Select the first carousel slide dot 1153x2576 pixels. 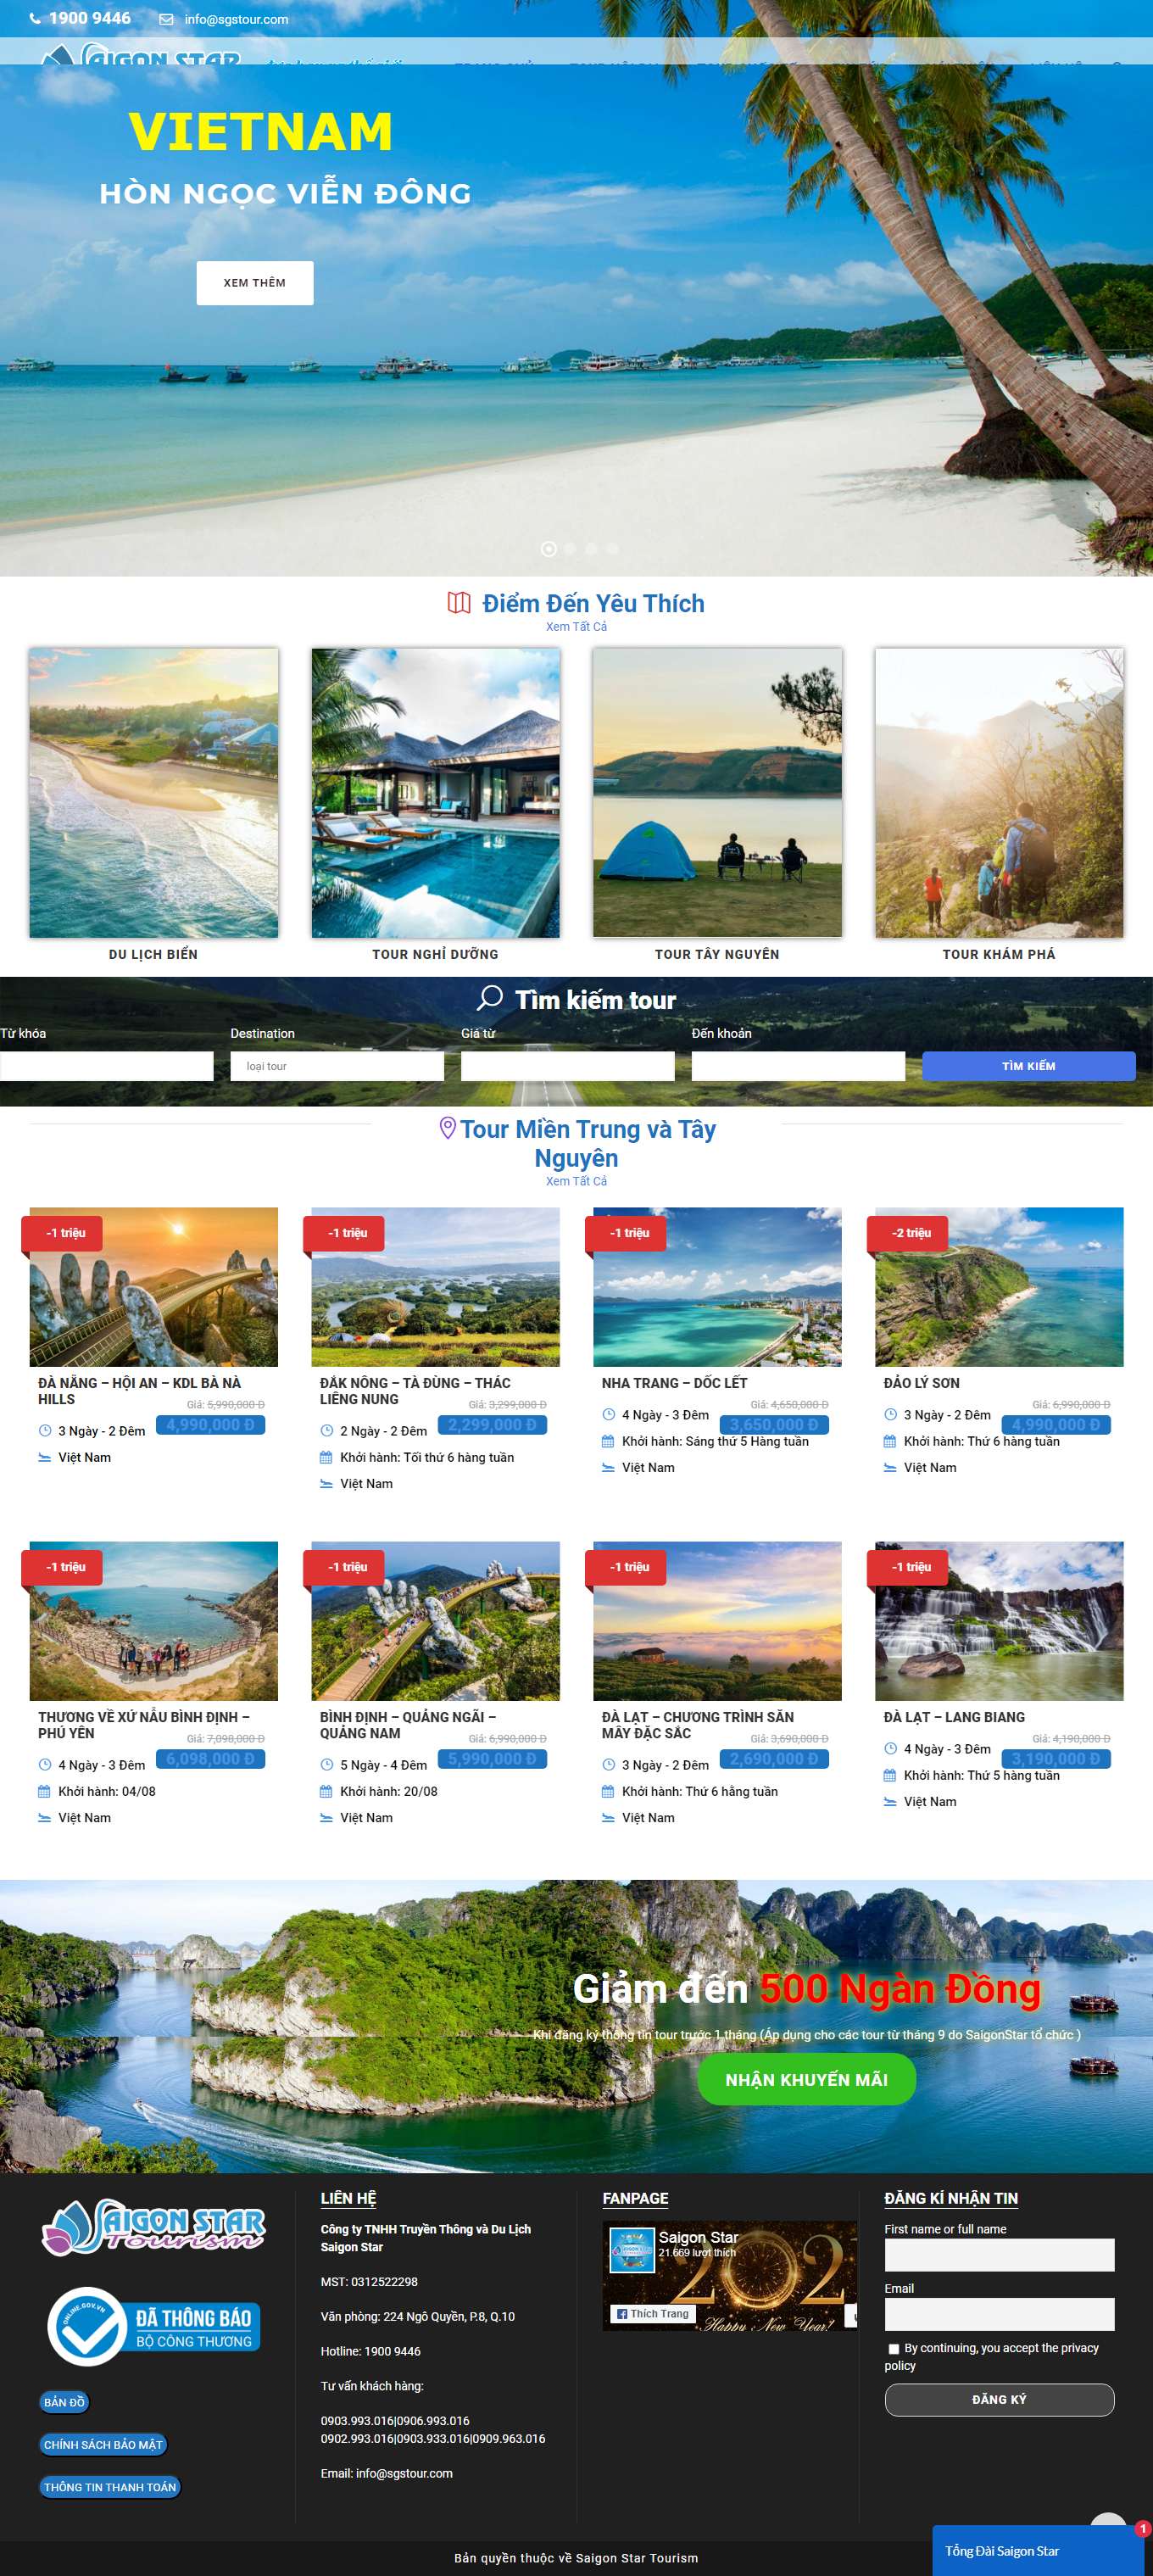pyautogui.click(x=548, y=548)
